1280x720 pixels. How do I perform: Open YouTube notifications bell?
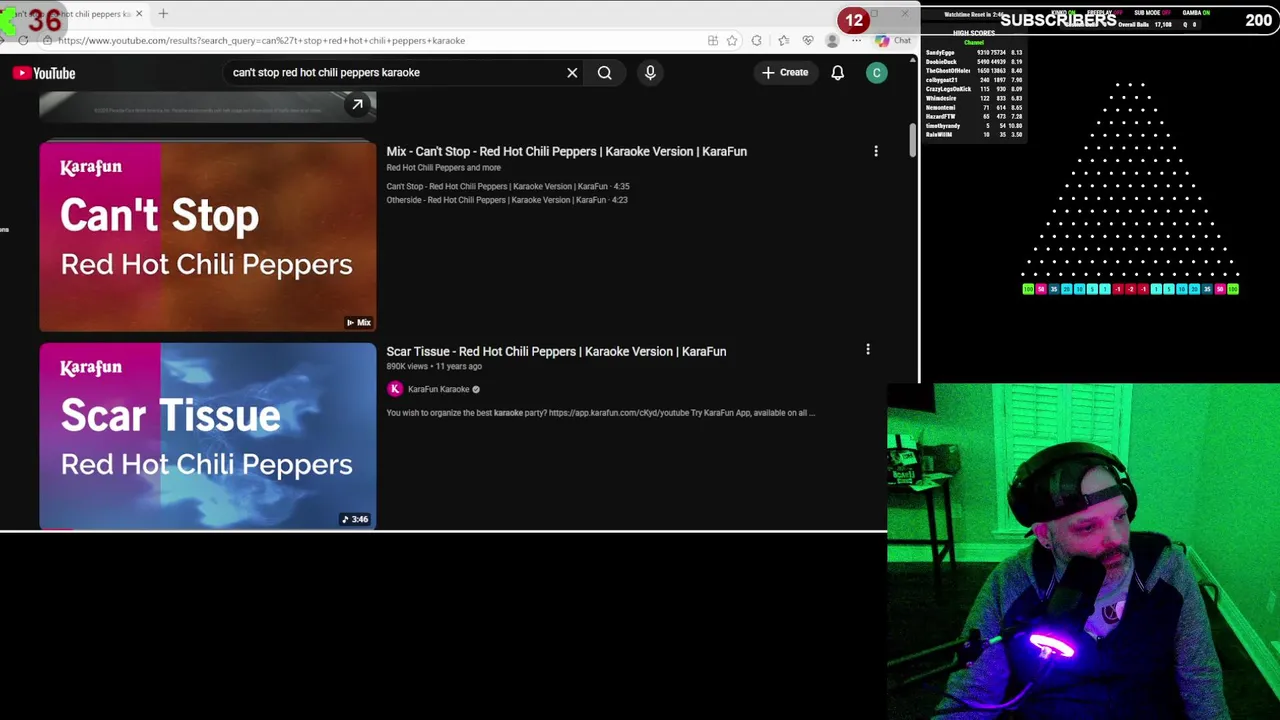point(838,73)
